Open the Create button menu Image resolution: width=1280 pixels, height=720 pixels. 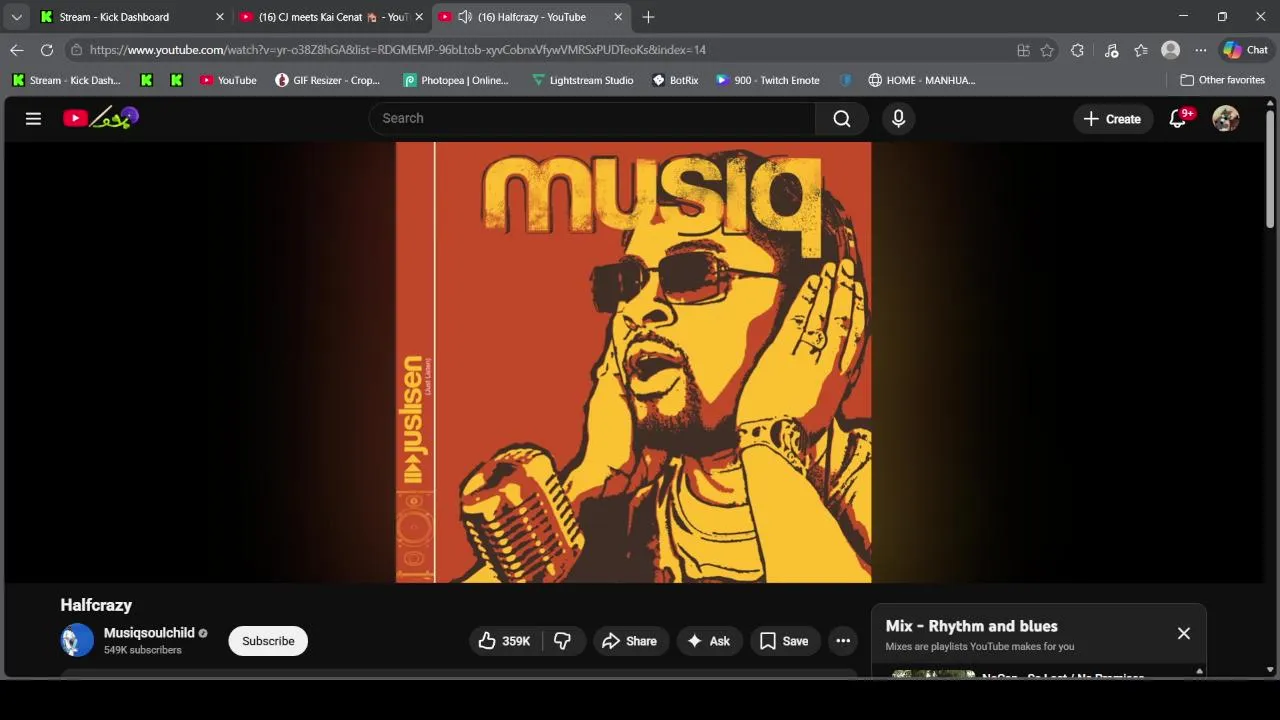(x=1112, y=118)
